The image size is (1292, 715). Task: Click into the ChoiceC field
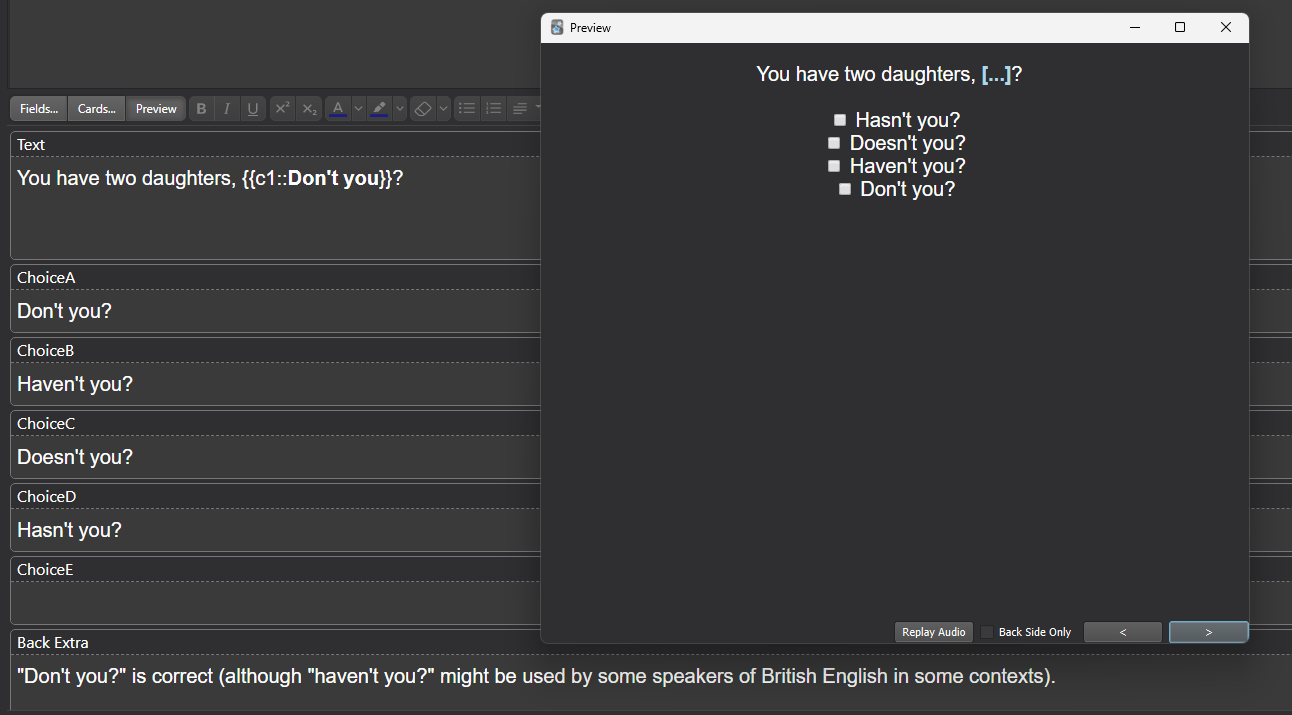[275, 457]
